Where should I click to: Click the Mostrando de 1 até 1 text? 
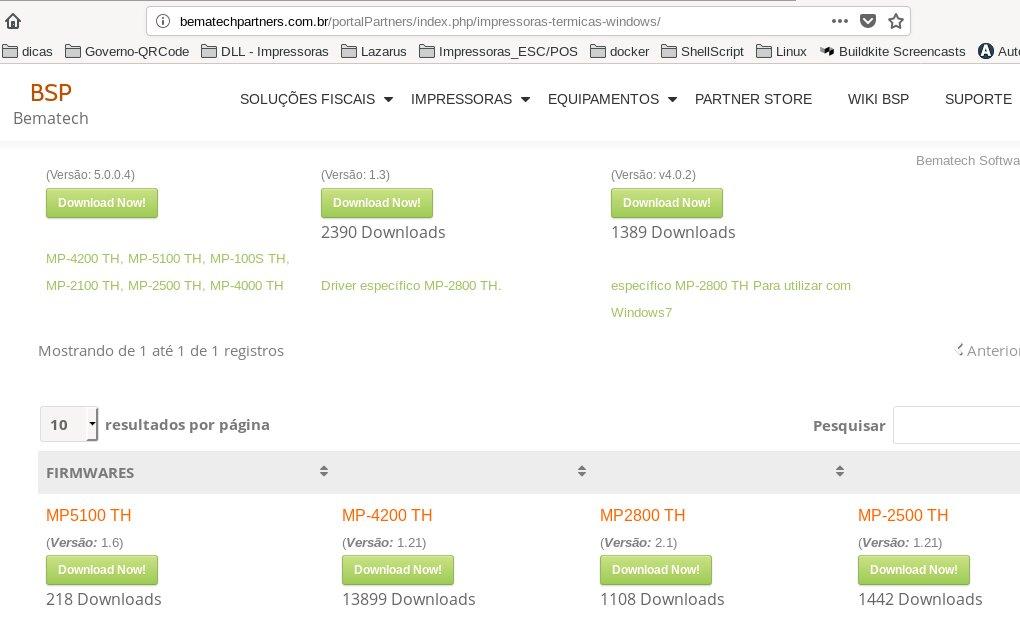click(x=161, y=351)
